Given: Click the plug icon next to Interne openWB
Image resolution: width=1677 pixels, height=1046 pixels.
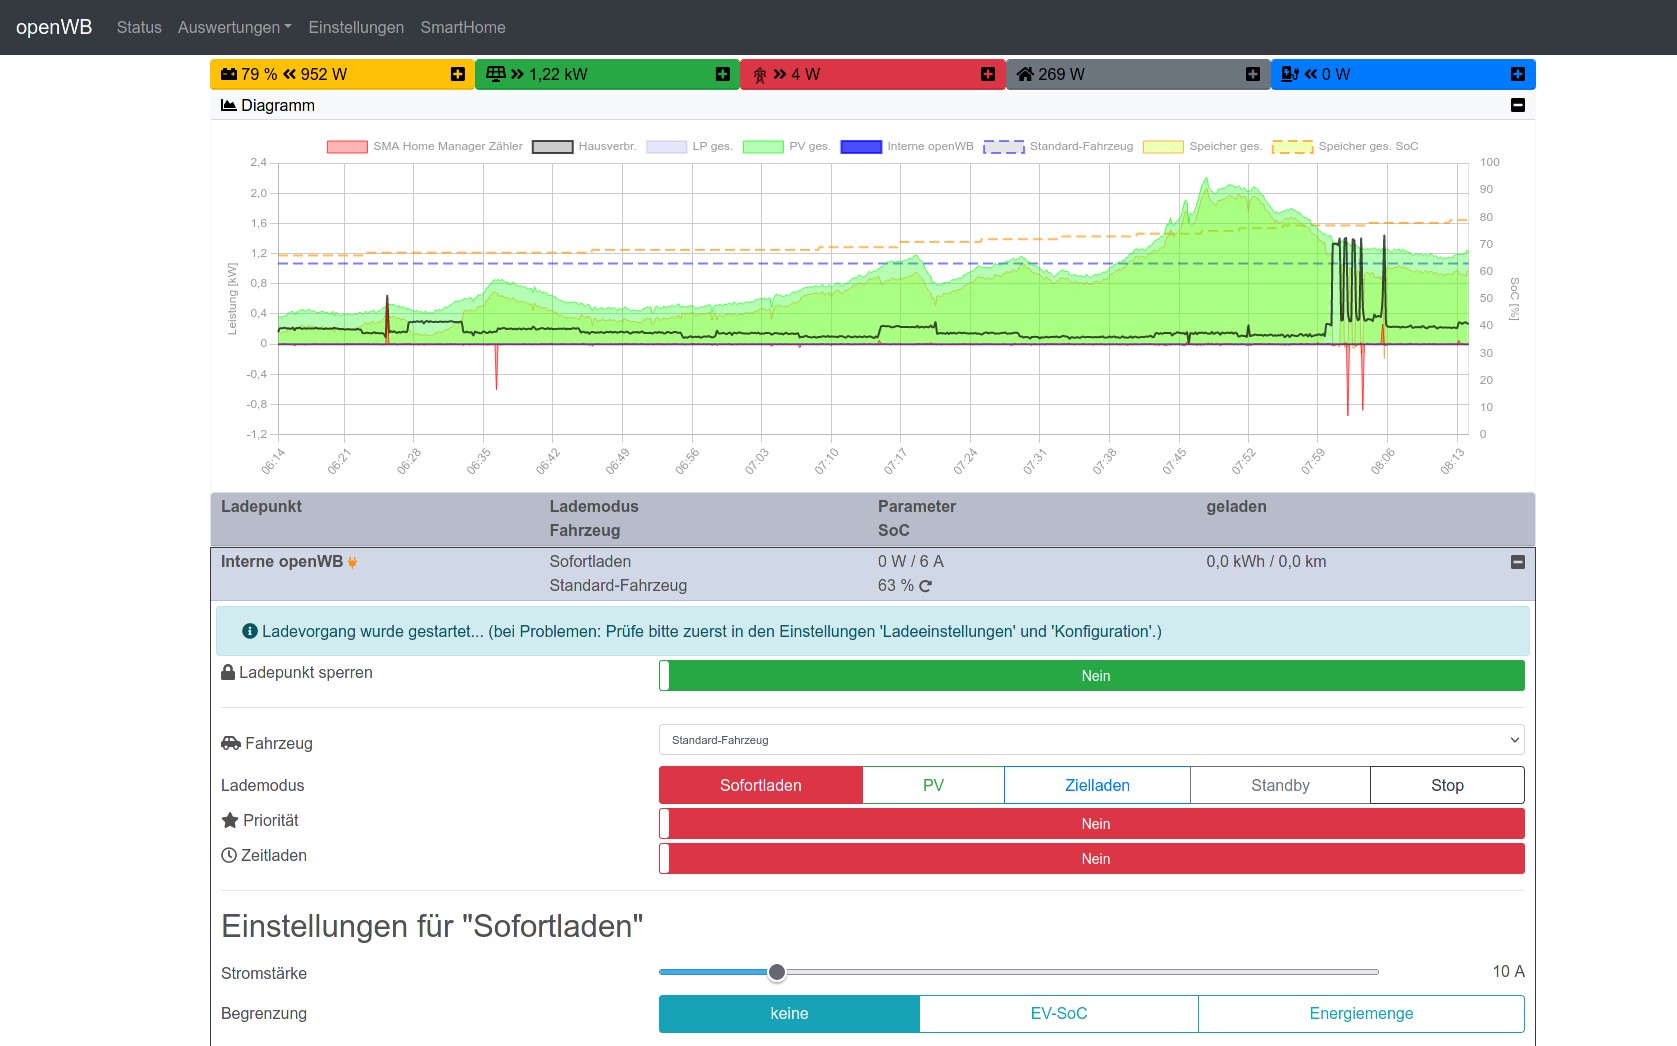Looking at the screenshot, I should (352, 562).
